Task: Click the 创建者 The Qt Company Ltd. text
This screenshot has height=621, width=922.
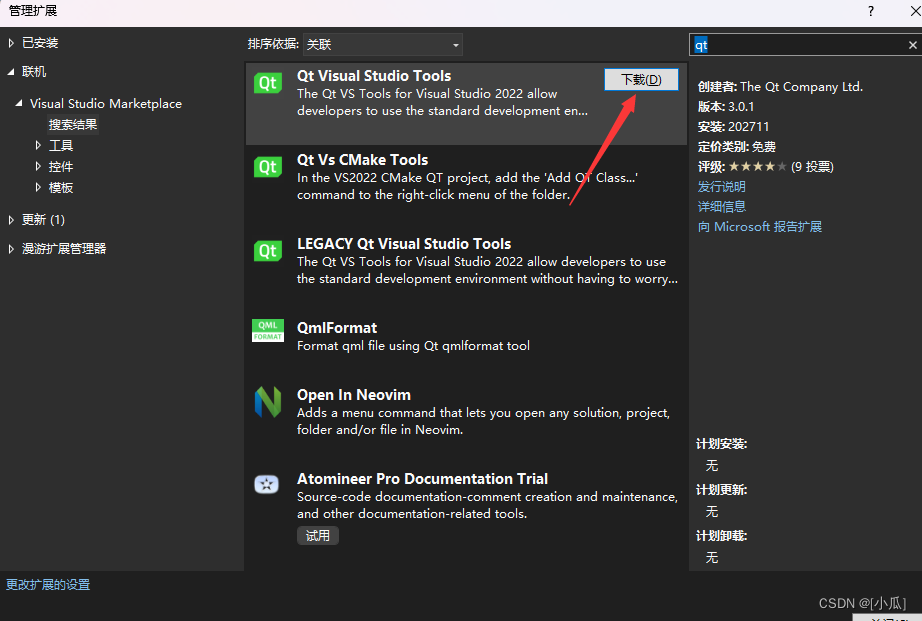Action: pos(780,87)
